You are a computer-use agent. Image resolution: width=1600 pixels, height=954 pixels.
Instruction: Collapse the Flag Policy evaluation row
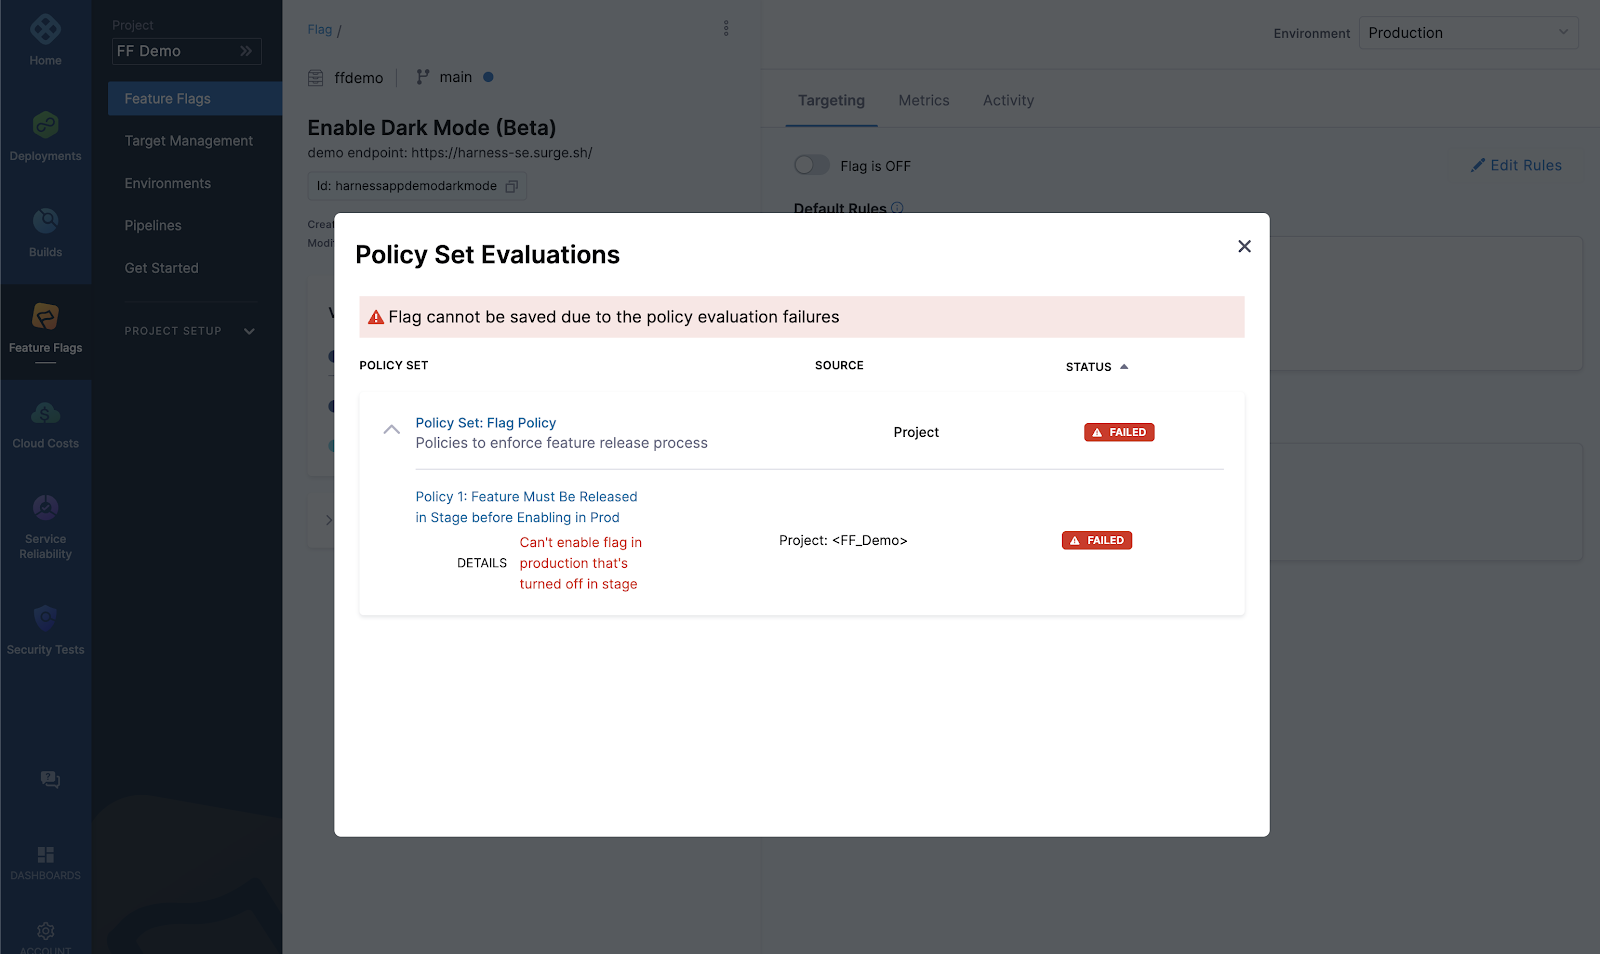390,430
